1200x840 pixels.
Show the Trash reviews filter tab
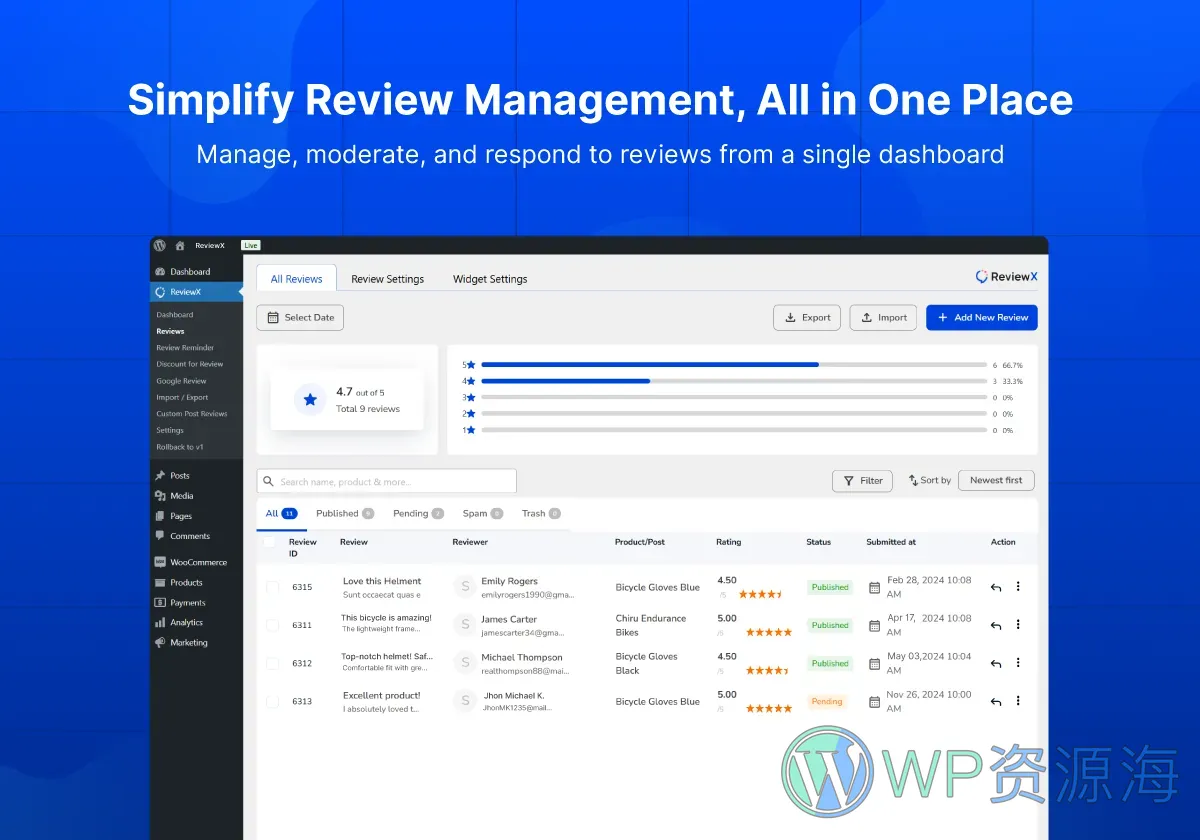tap(541, 514)
